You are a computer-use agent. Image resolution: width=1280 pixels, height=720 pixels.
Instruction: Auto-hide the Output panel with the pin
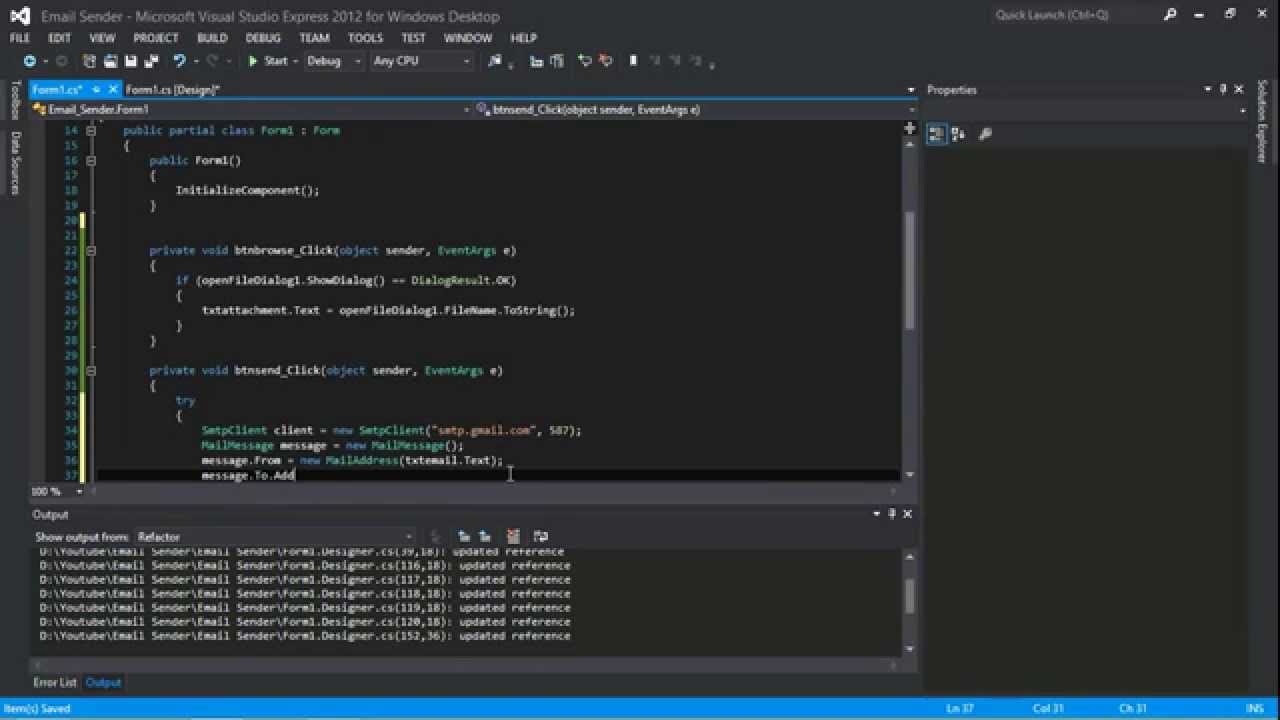(x=892, y=514)
